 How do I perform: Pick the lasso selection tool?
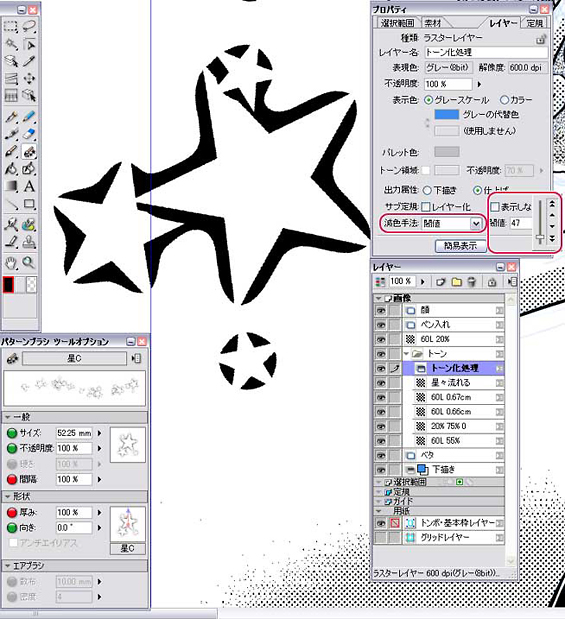(x=29, y=27)
